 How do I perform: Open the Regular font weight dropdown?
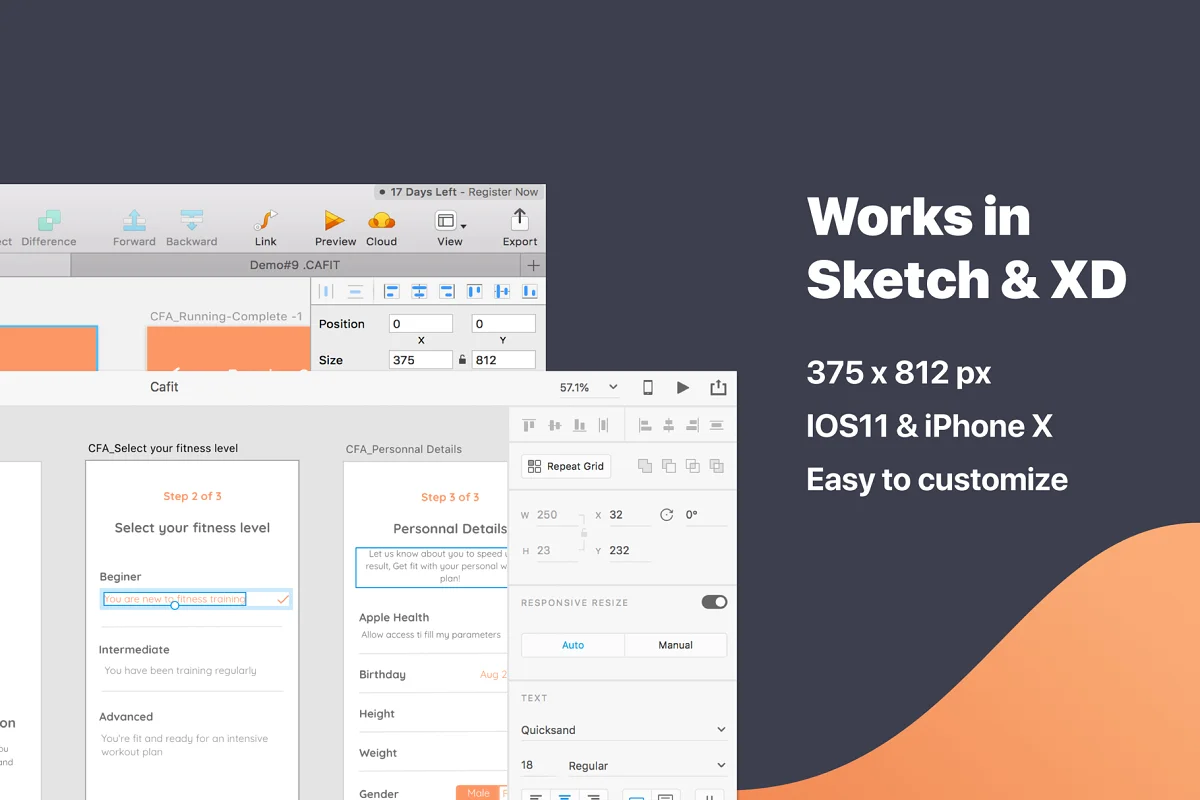click(x=648, y=766)
